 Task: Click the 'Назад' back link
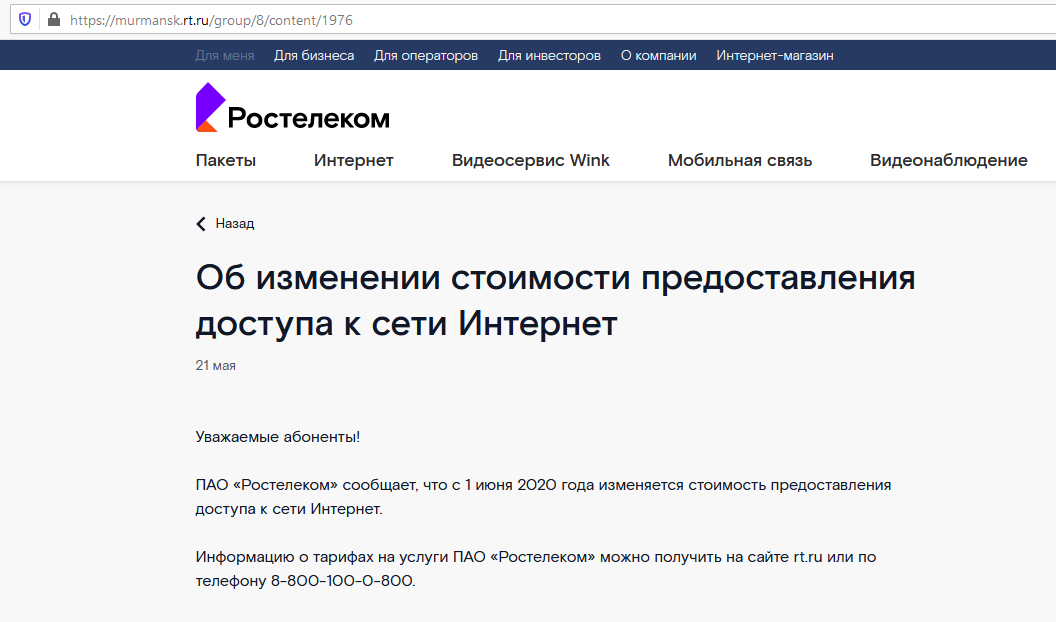[234, 223]
